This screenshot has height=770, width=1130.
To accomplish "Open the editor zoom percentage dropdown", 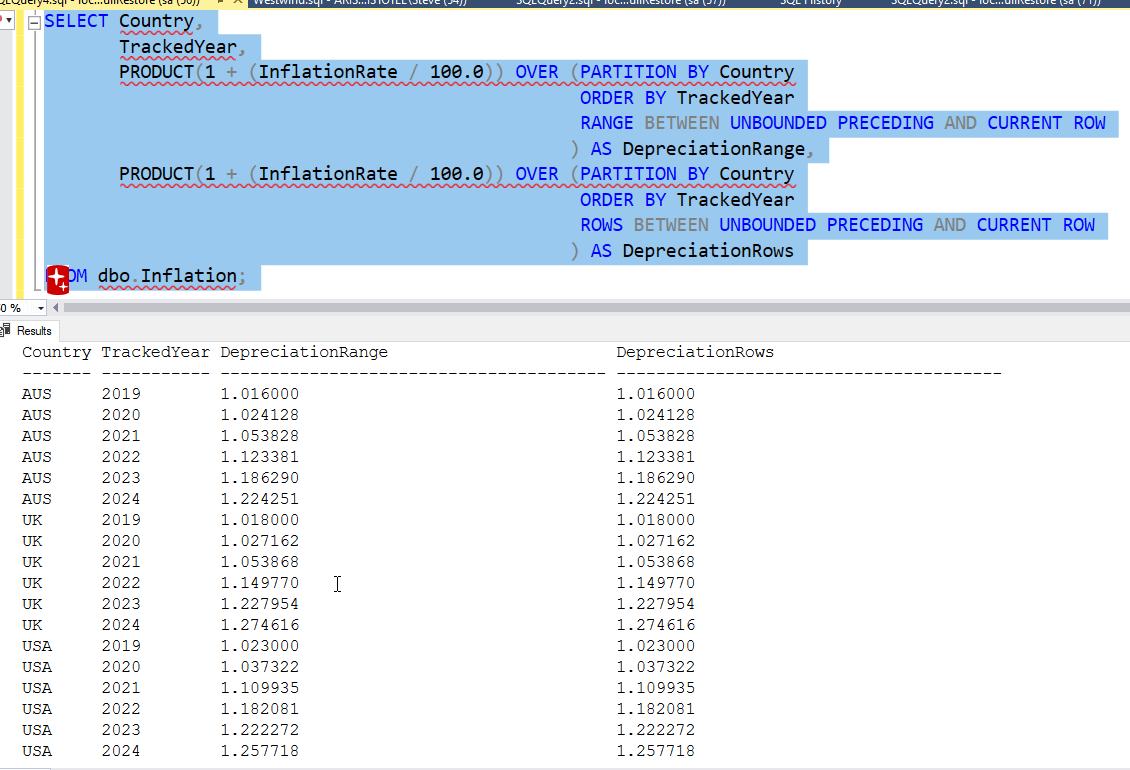I will (40, 308).
